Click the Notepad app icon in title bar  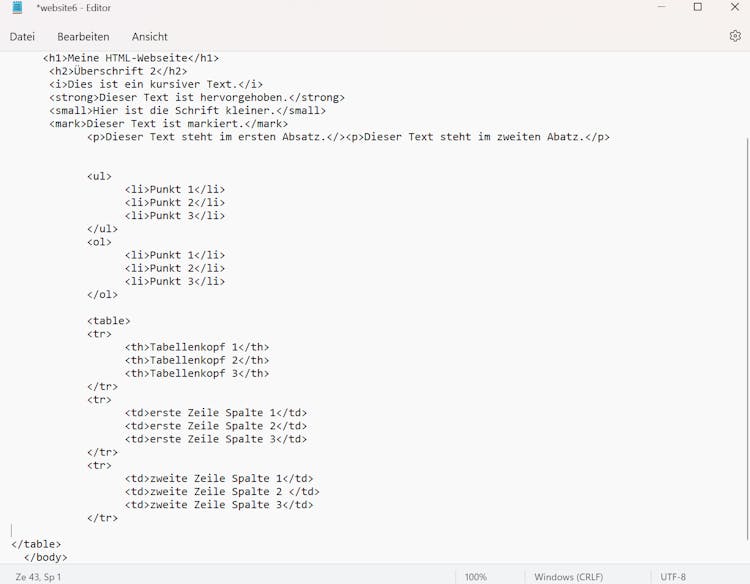pos(17,8)
